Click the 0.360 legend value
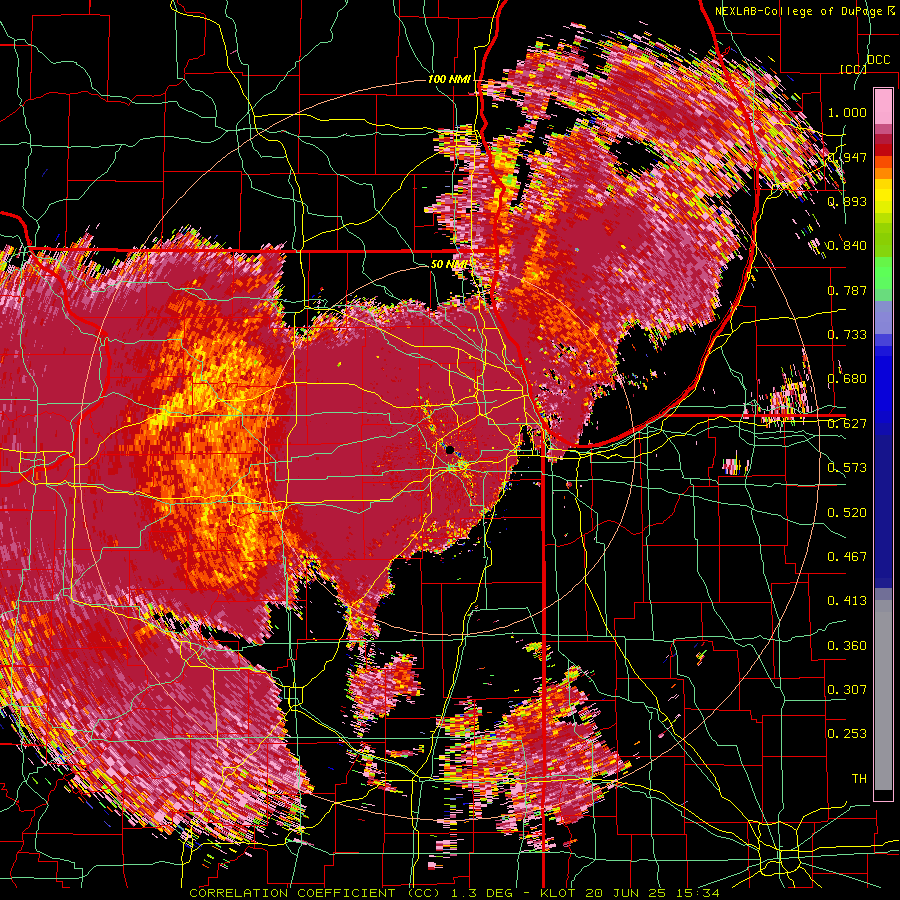 847,646
